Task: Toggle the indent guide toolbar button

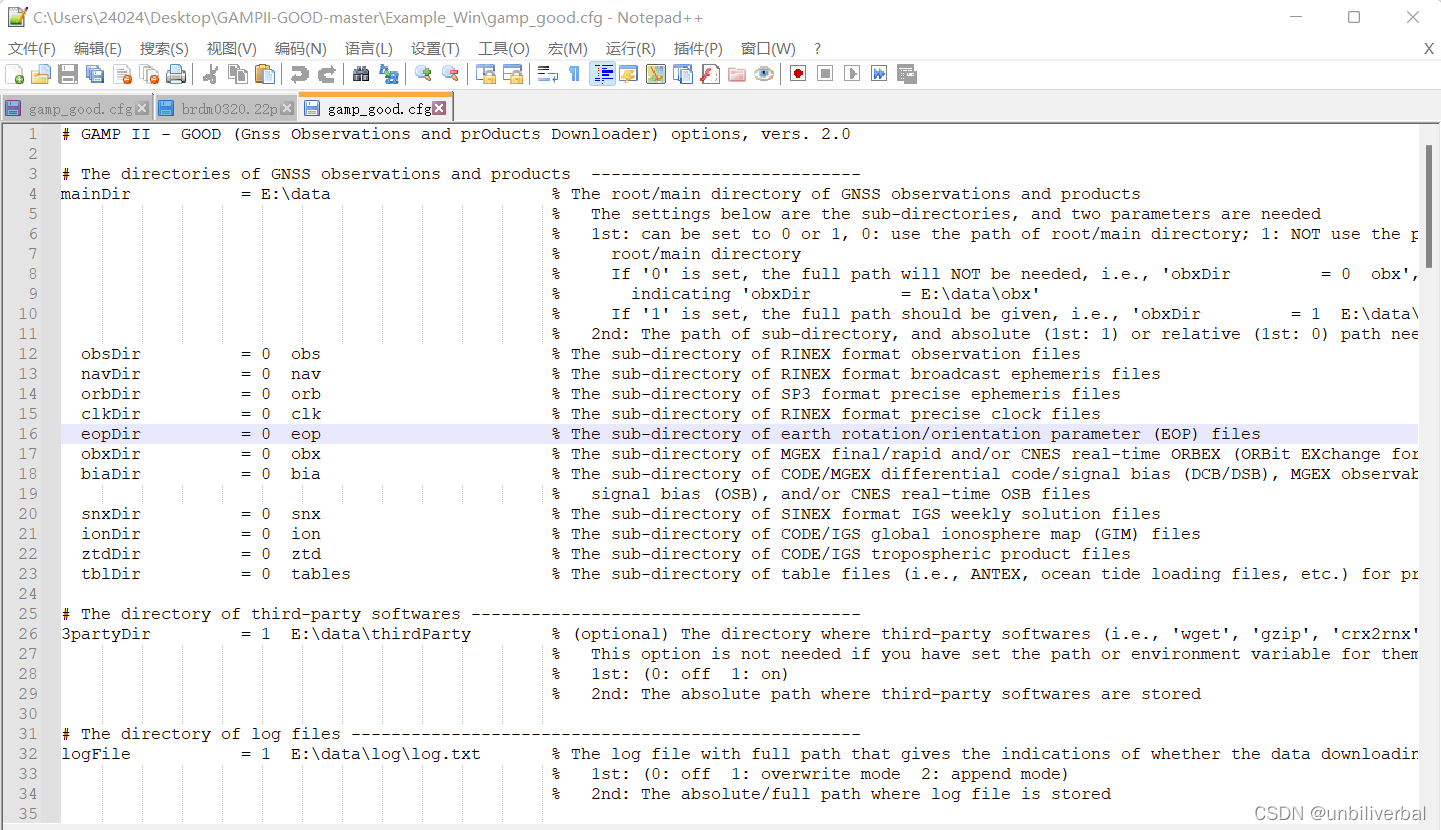Action: (602, 74)
